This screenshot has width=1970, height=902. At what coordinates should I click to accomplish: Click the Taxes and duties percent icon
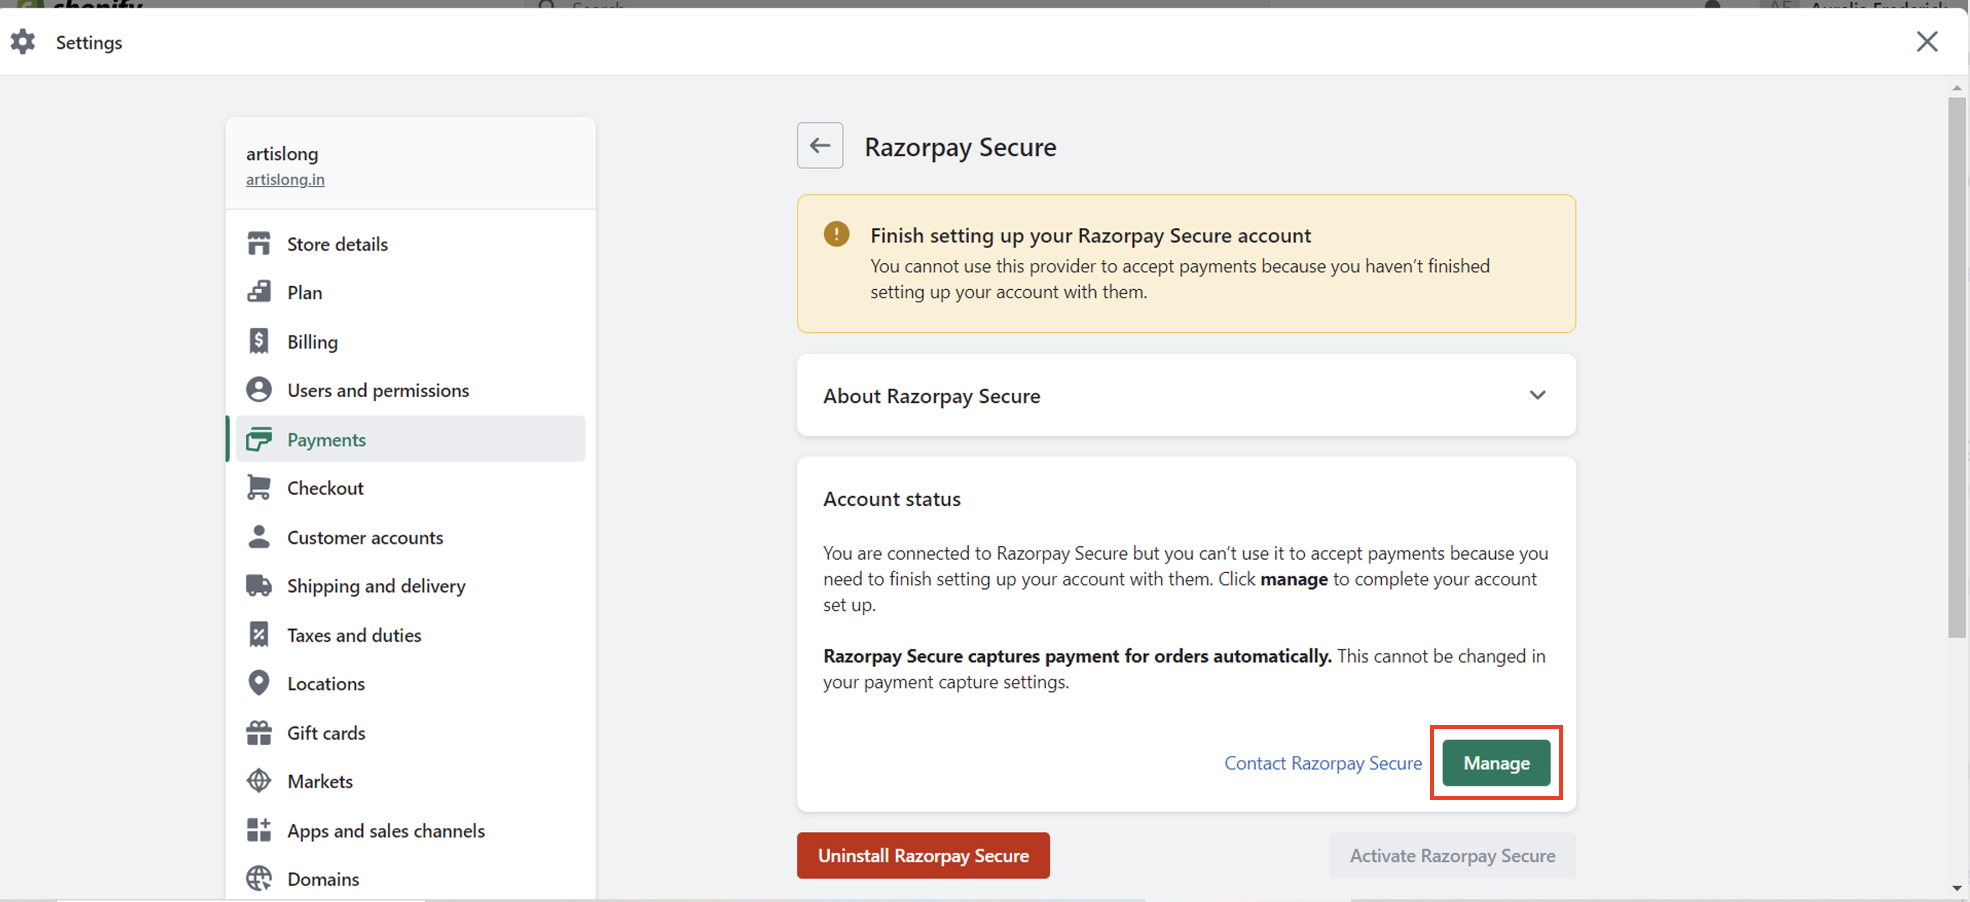pyautogui.click(x=259, y=634)
